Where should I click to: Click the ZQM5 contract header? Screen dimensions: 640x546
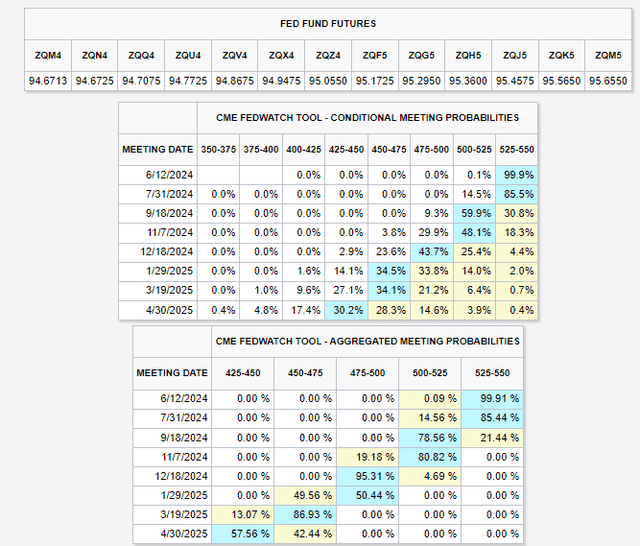tap(608, 55)
